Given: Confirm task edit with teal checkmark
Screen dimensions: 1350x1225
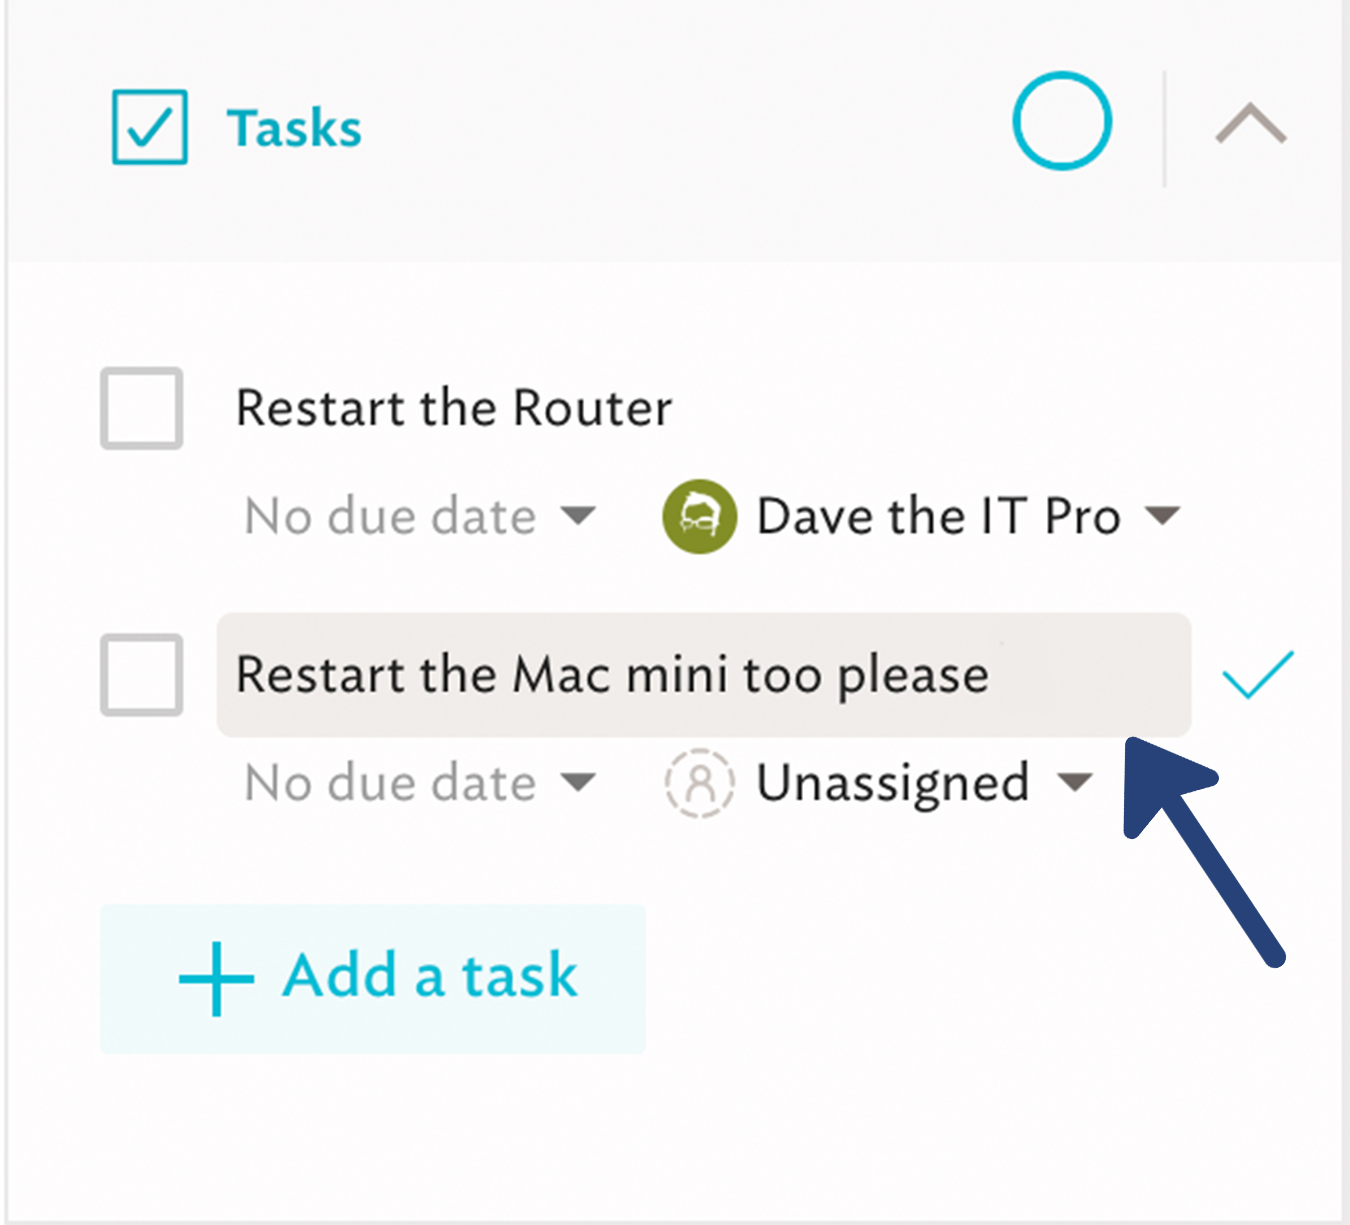Looking at the screenshot, I should [x=1258, y=674].
